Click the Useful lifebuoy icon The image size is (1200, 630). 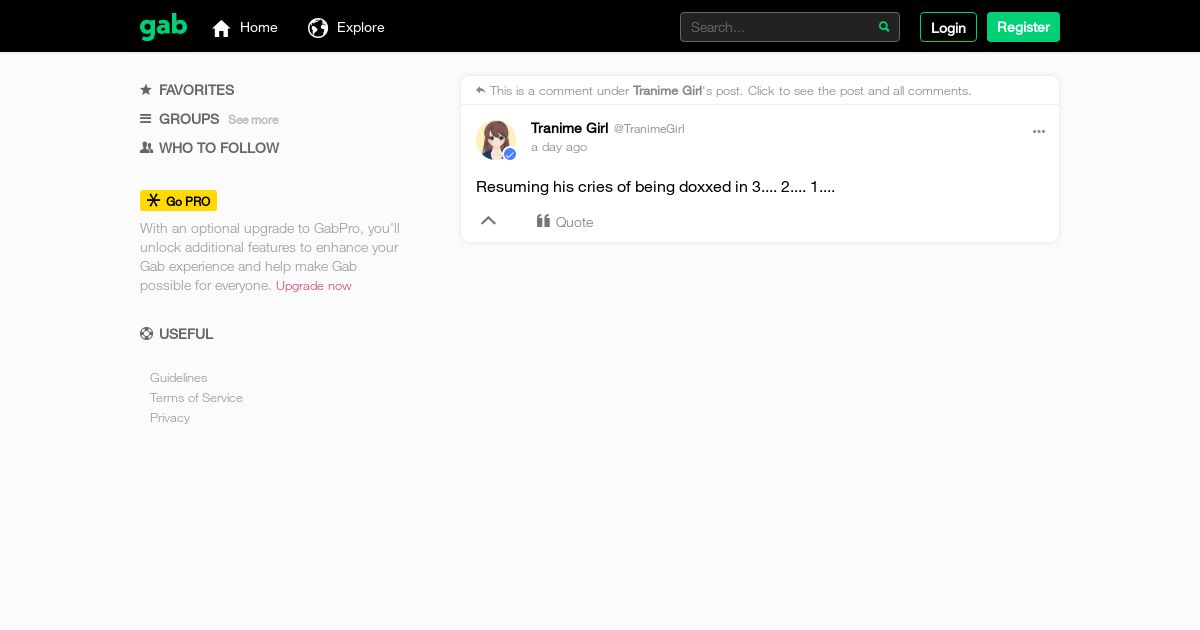pyautogui.click(x=146, y=334)
